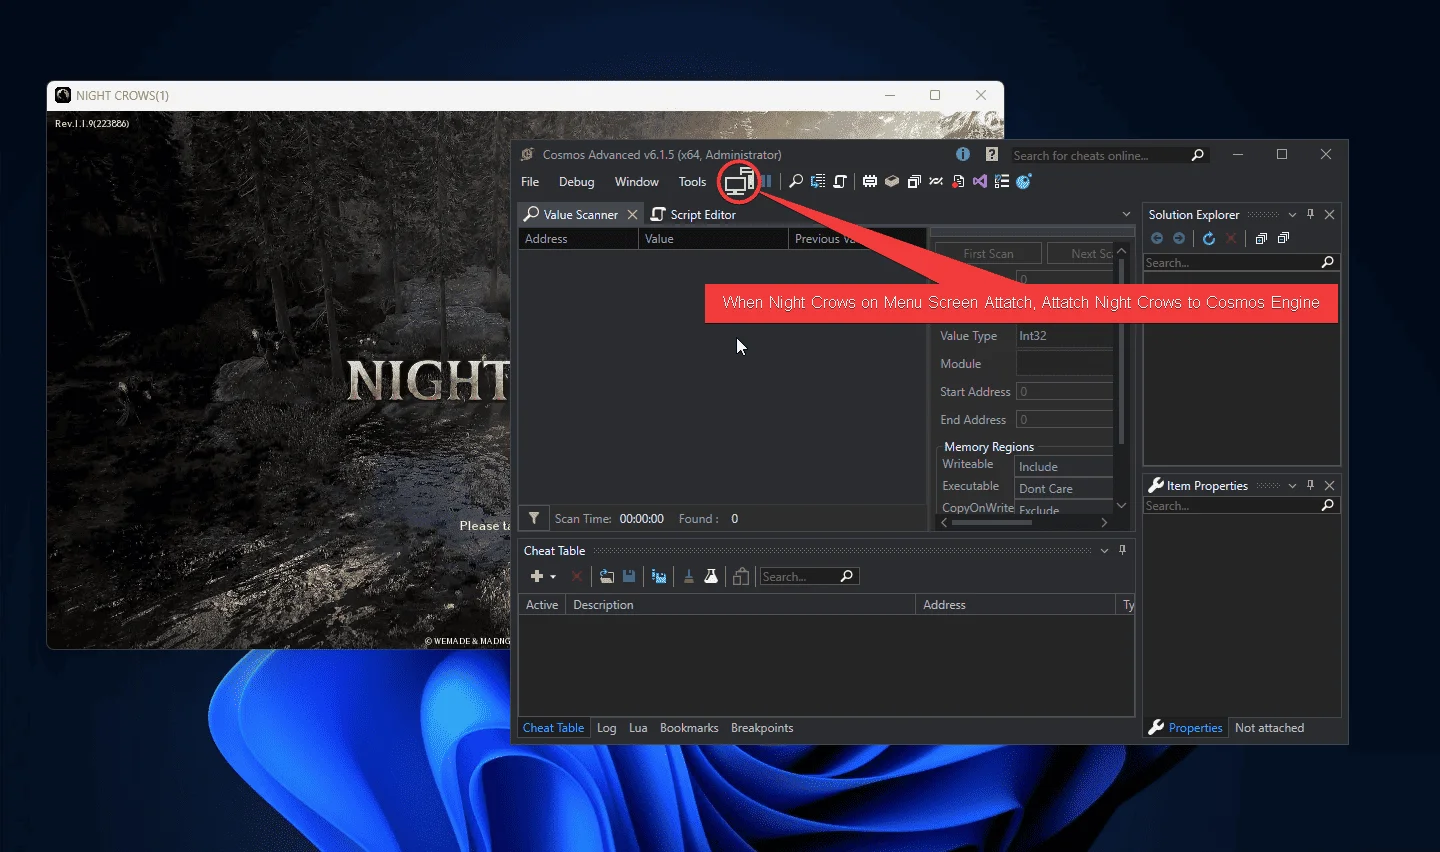
Task: Expand the add entry dropdown arrow in Cheat Table
Action: point(553,577)
